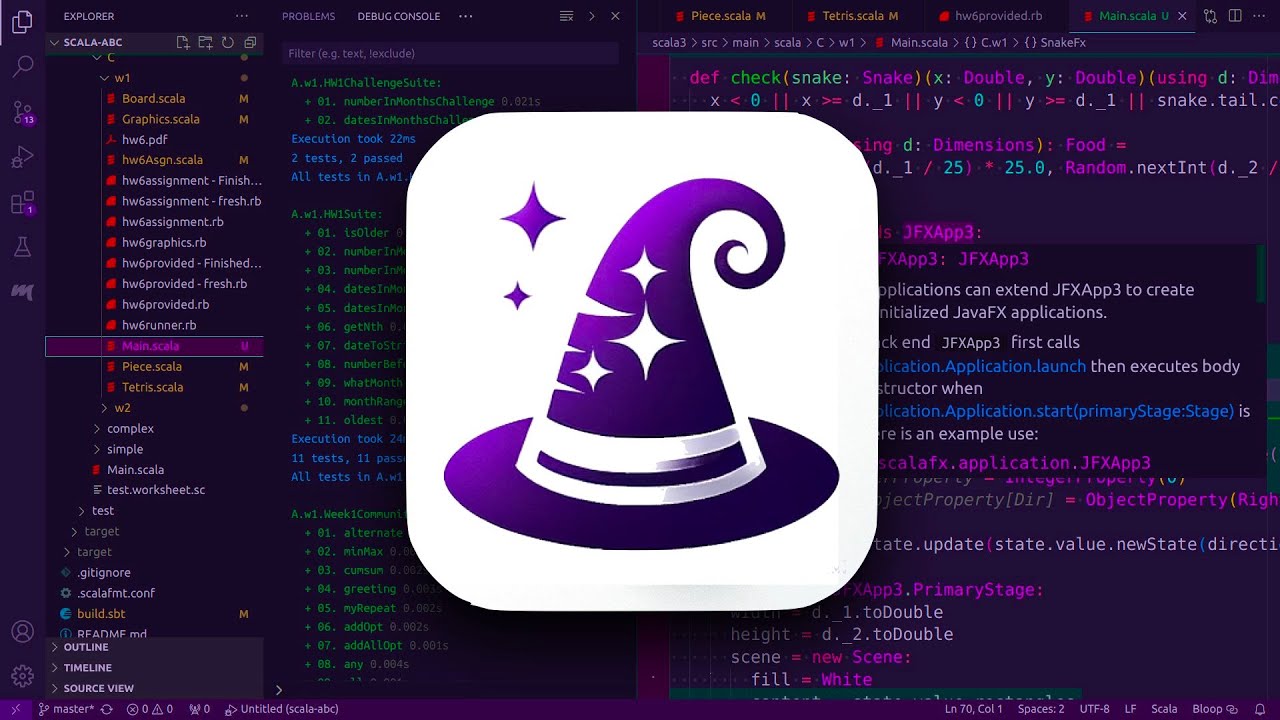The height and width of the screenshot is (720, 1280).
Task: Open errors and warnings count in status bar
Action: [x=149, y=709]
